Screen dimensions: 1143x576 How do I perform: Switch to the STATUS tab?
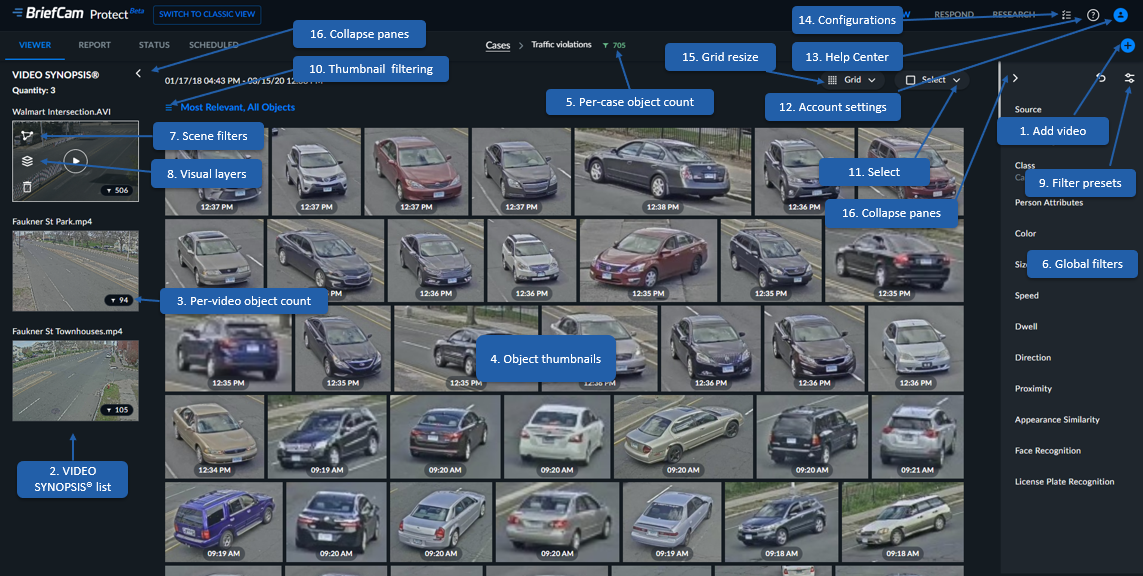154,45
